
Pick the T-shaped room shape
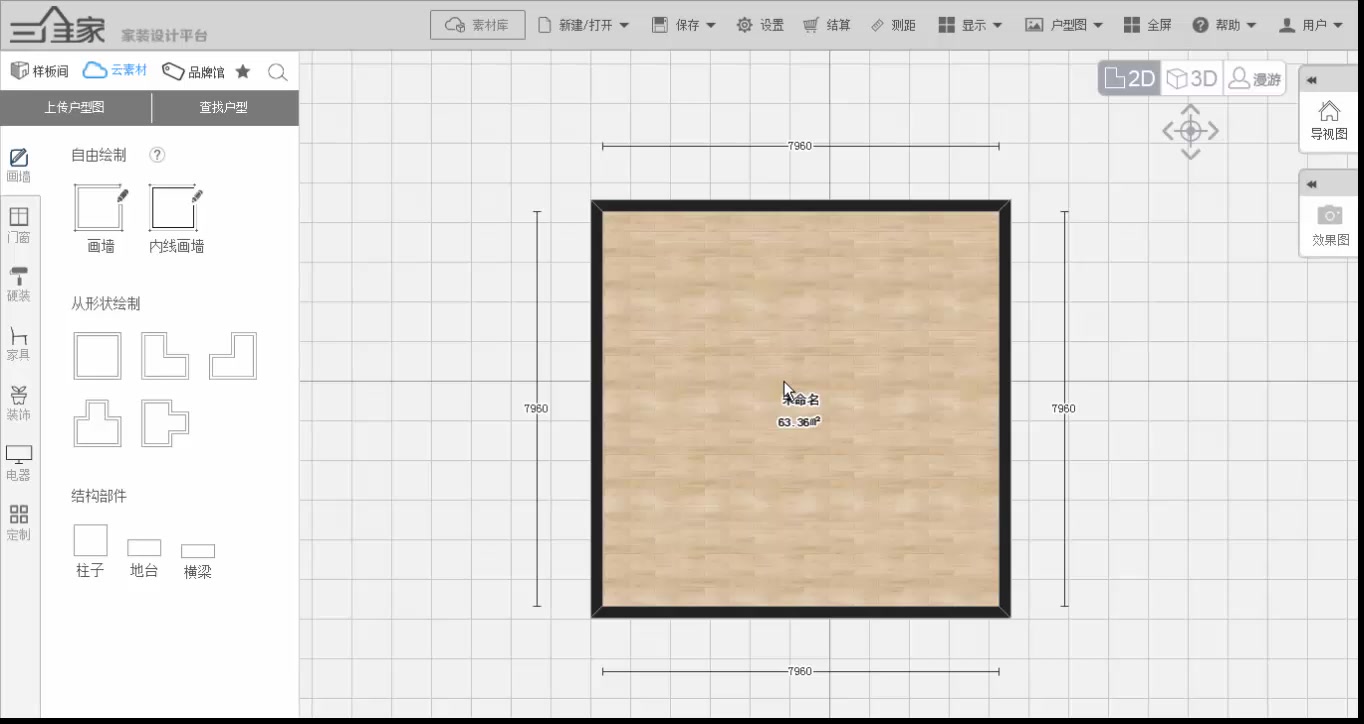point(97,423)
